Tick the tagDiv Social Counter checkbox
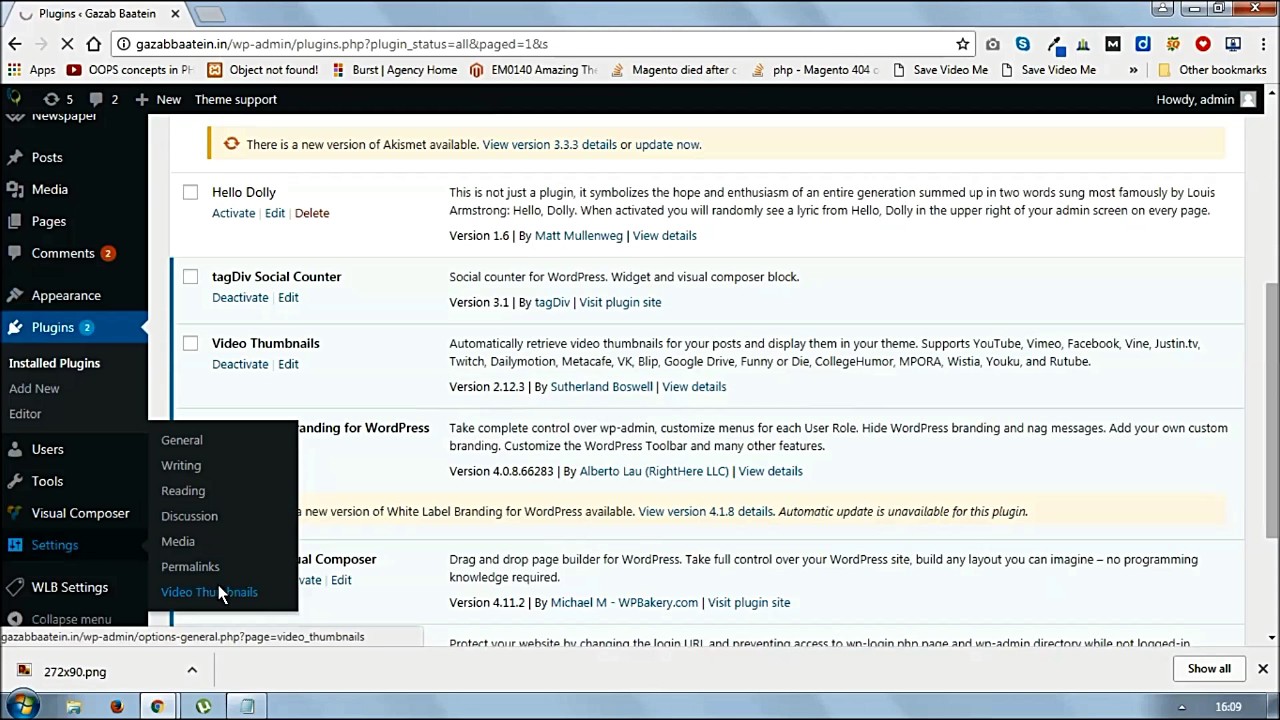This screenshot has width=1280, height=720. pos(190,277)
